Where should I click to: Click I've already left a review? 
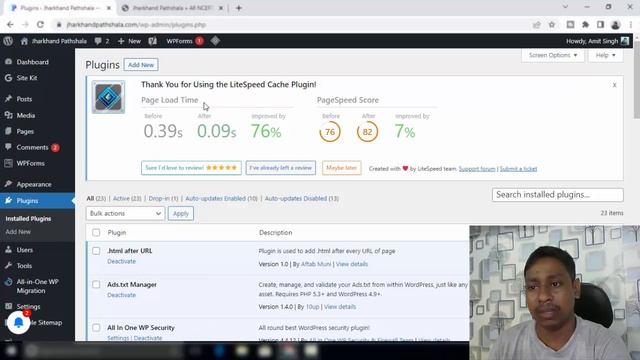click(x=280, y=168)
